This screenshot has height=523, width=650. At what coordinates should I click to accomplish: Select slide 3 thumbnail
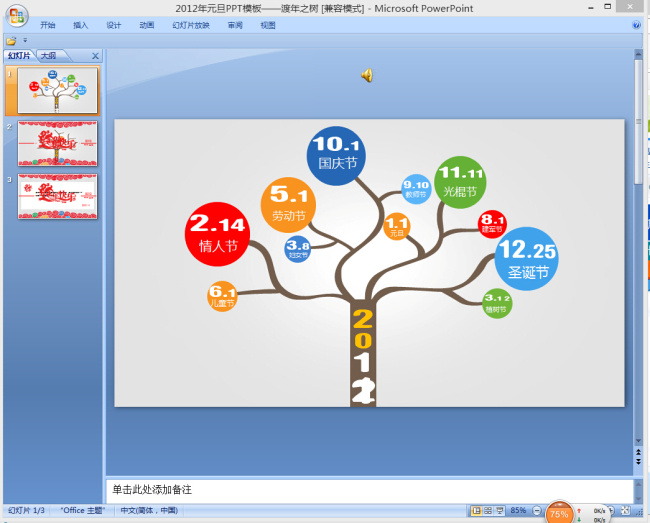click(57, 196)
